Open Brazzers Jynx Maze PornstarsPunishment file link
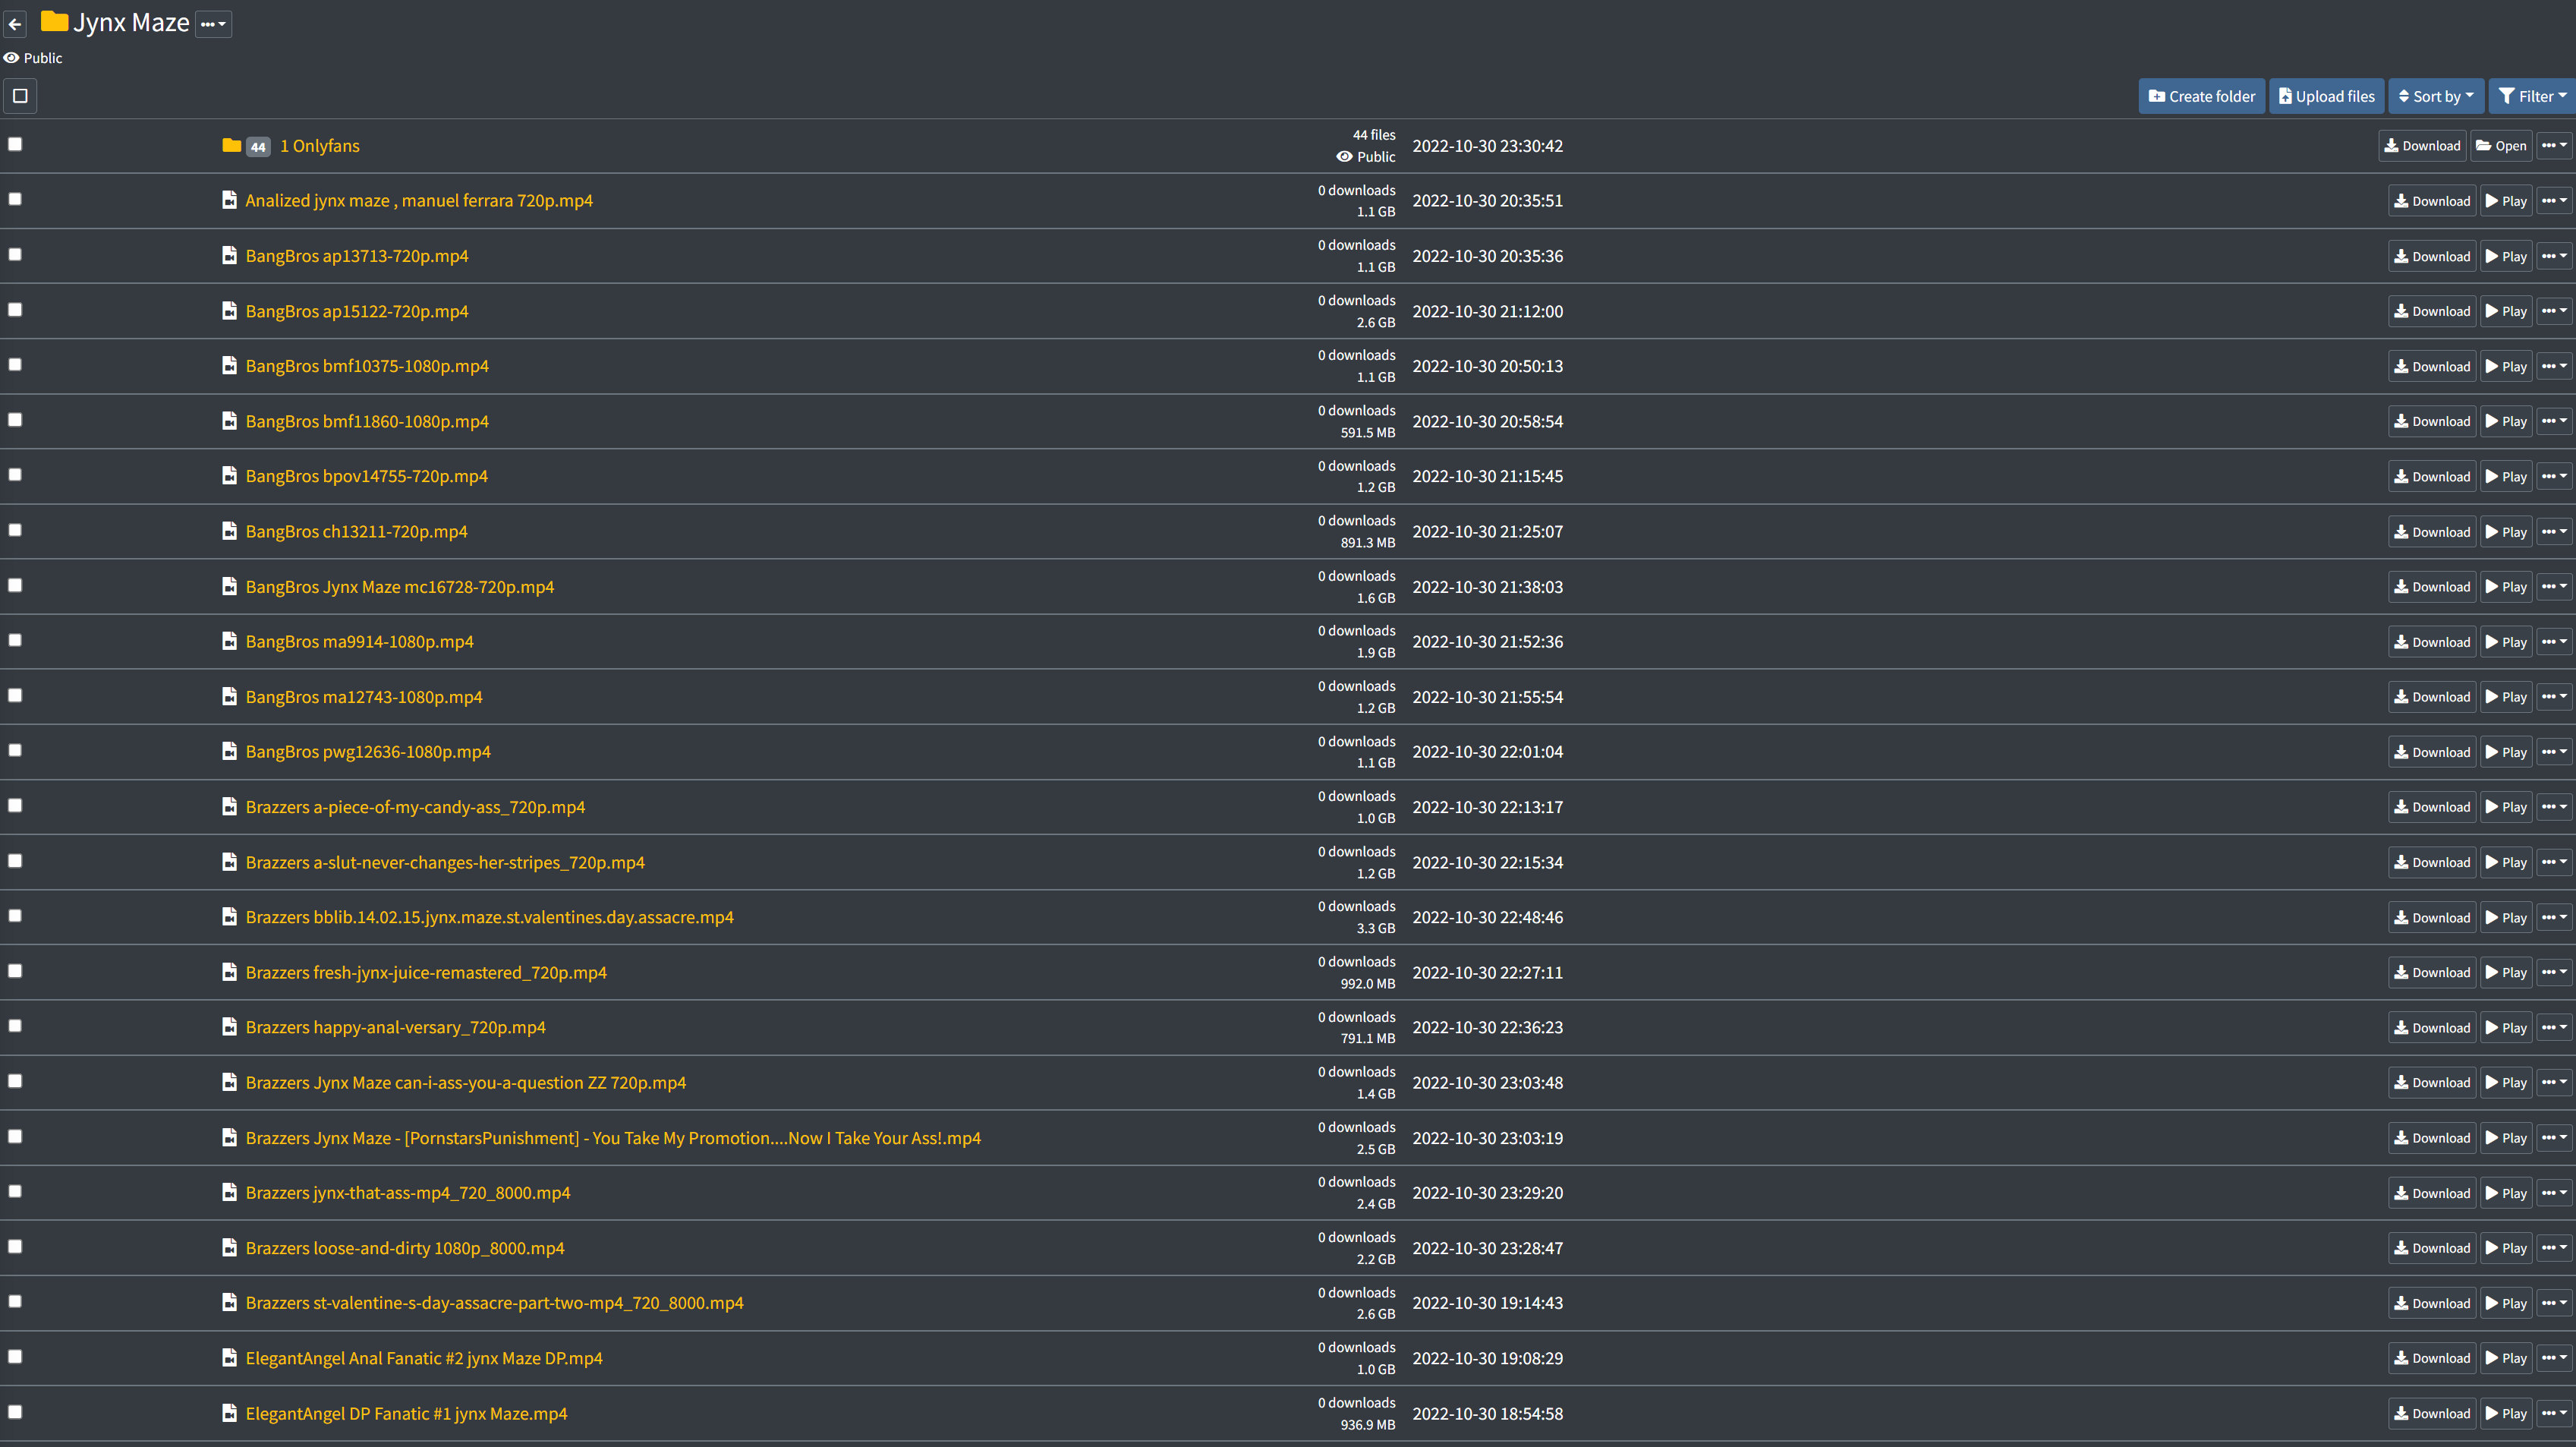The height and width of the screenshot is (1447, 2576). pos(613,1138)
